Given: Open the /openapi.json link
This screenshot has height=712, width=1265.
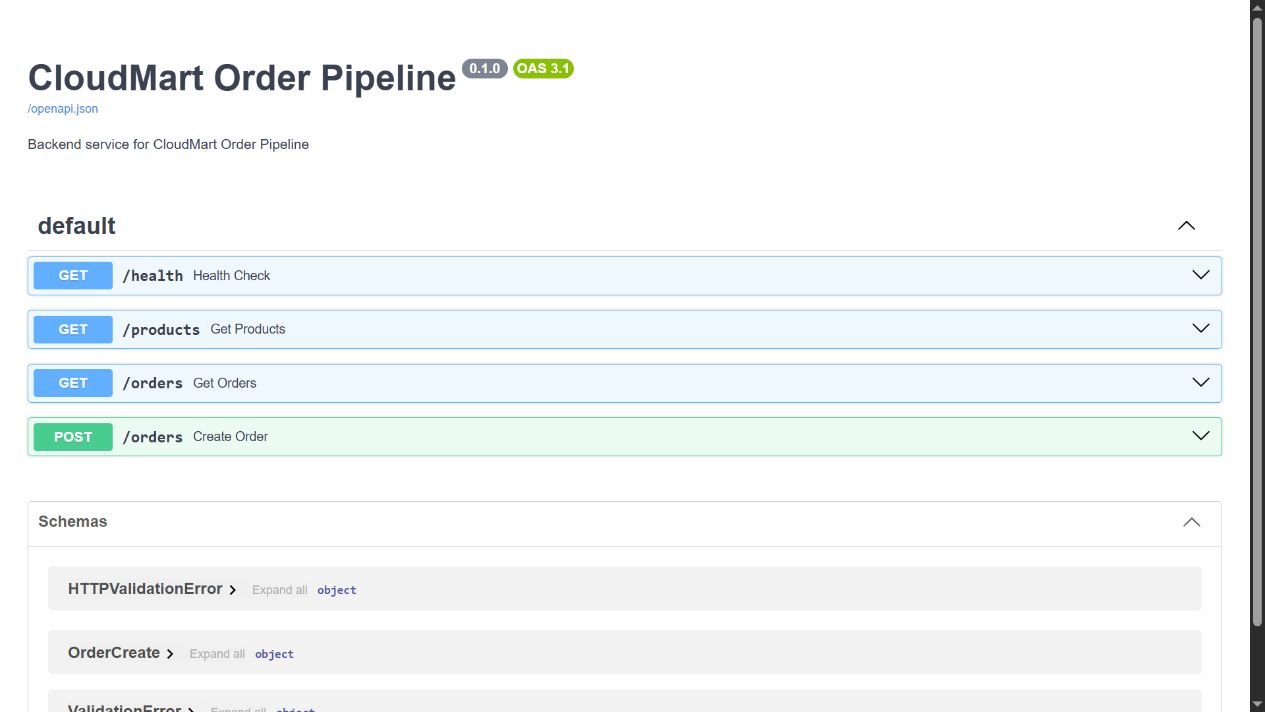Looking at the screenshot, I should pos(63,109).
